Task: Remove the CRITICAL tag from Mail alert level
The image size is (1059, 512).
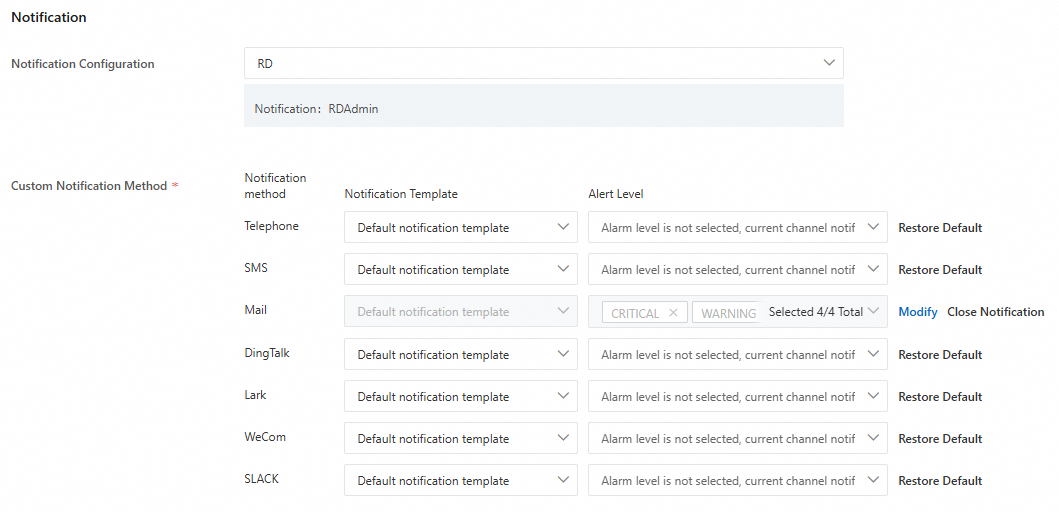Action: pos(673,313)
